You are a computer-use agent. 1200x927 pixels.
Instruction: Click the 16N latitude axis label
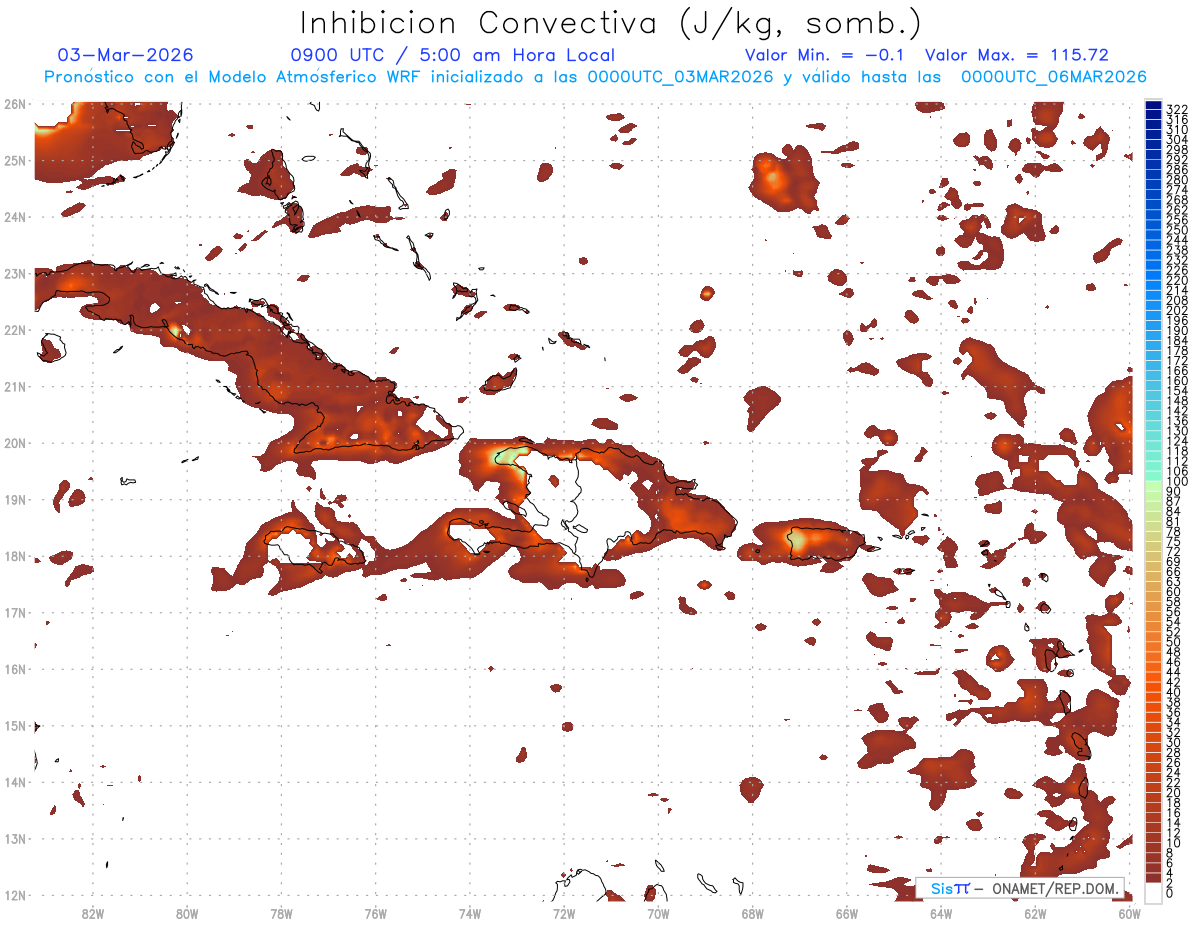coord(15,669)
